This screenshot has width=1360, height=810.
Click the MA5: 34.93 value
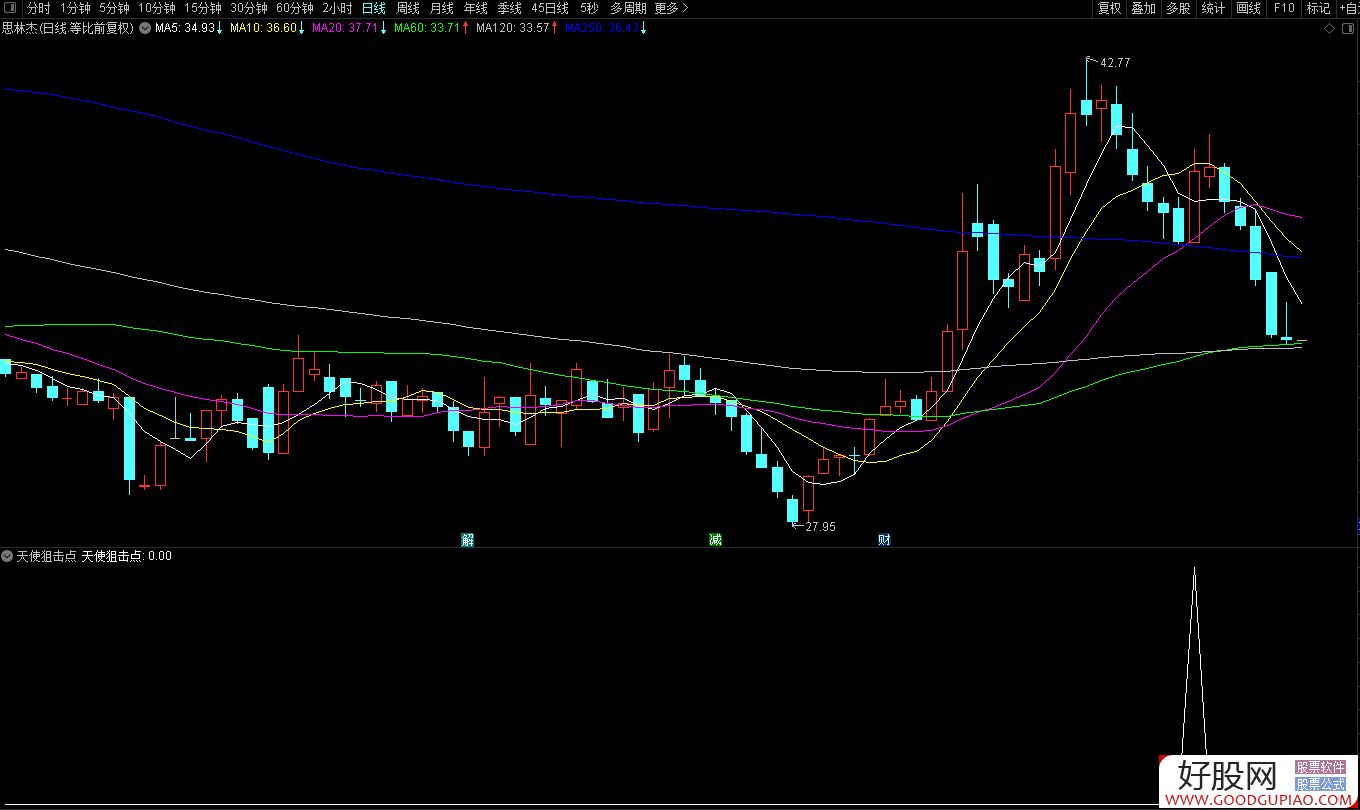(185, 28)
